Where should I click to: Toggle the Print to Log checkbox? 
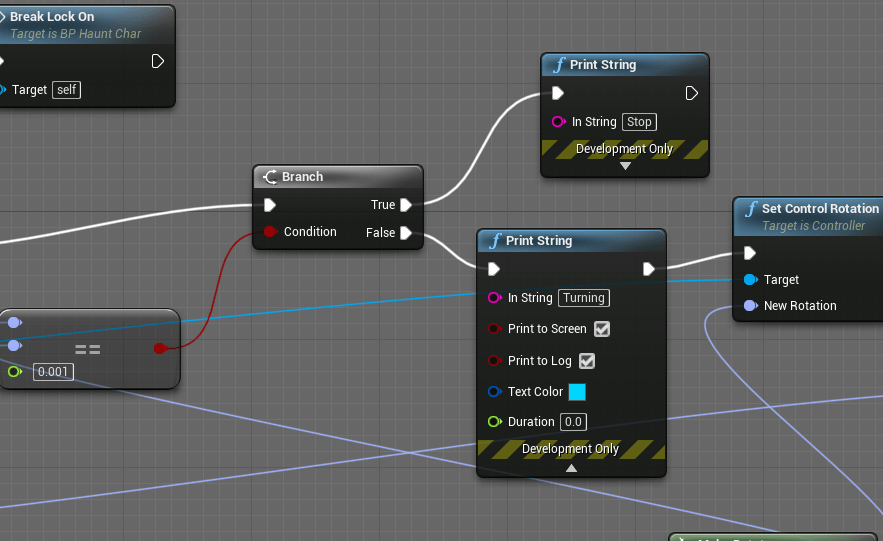(587, 361)
